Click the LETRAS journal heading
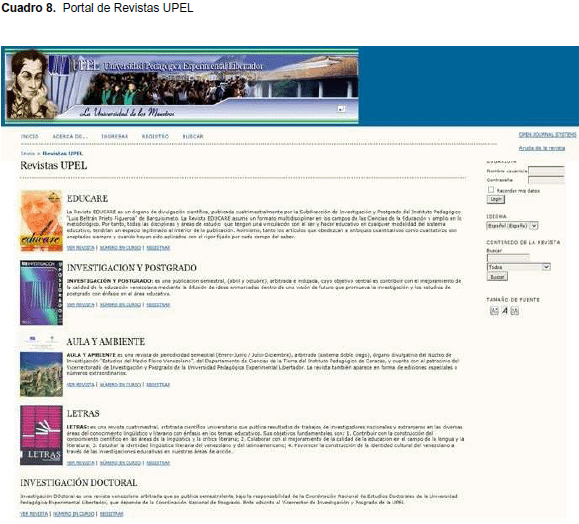 83,414
